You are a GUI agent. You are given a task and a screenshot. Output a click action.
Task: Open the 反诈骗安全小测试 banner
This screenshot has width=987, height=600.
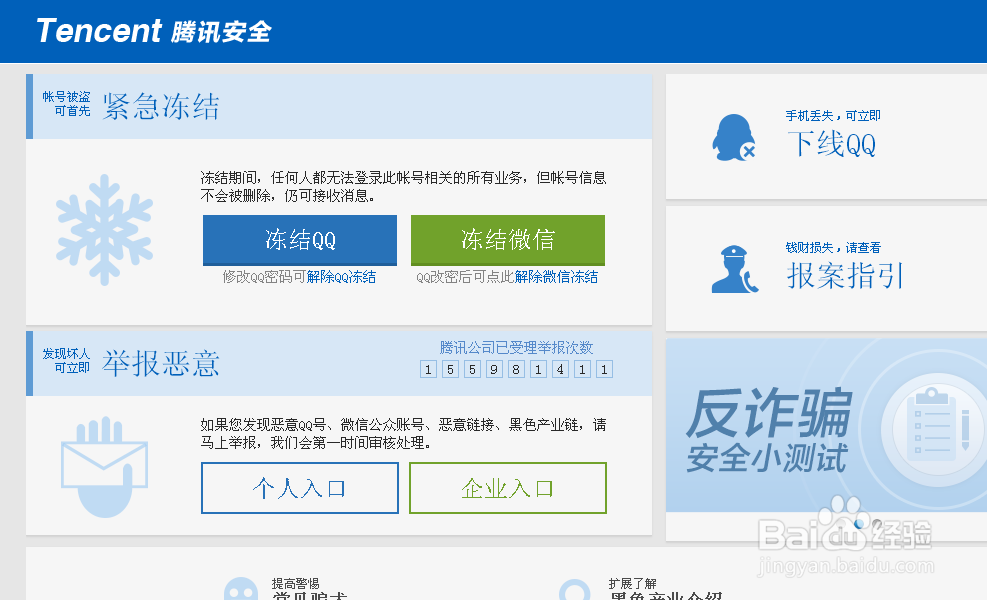826,425
